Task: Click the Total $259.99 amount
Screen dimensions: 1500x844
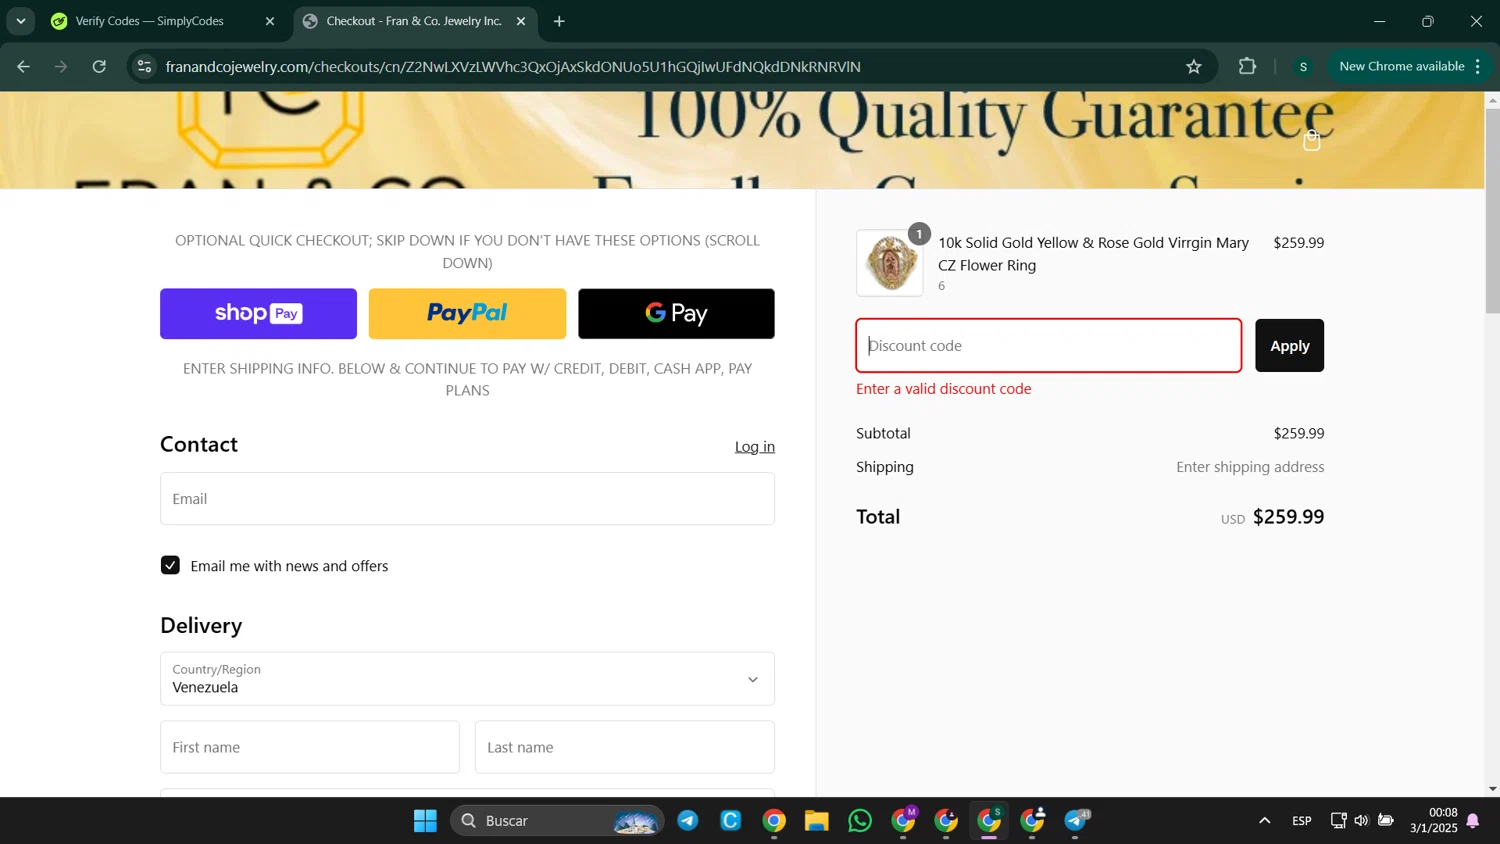Action: click(1288, 517)
